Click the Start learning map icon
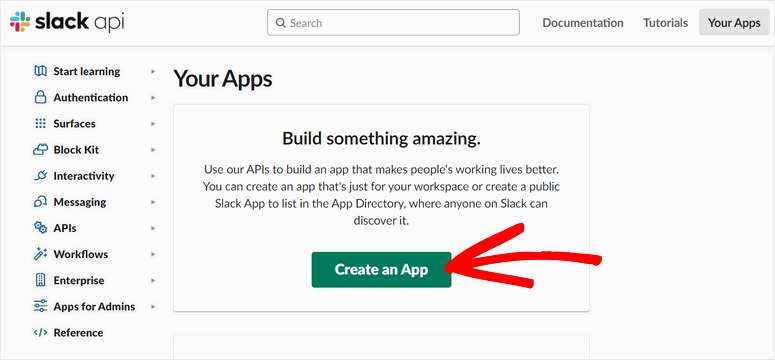This screenshot has height=360, width=775. tap(40, 71)
